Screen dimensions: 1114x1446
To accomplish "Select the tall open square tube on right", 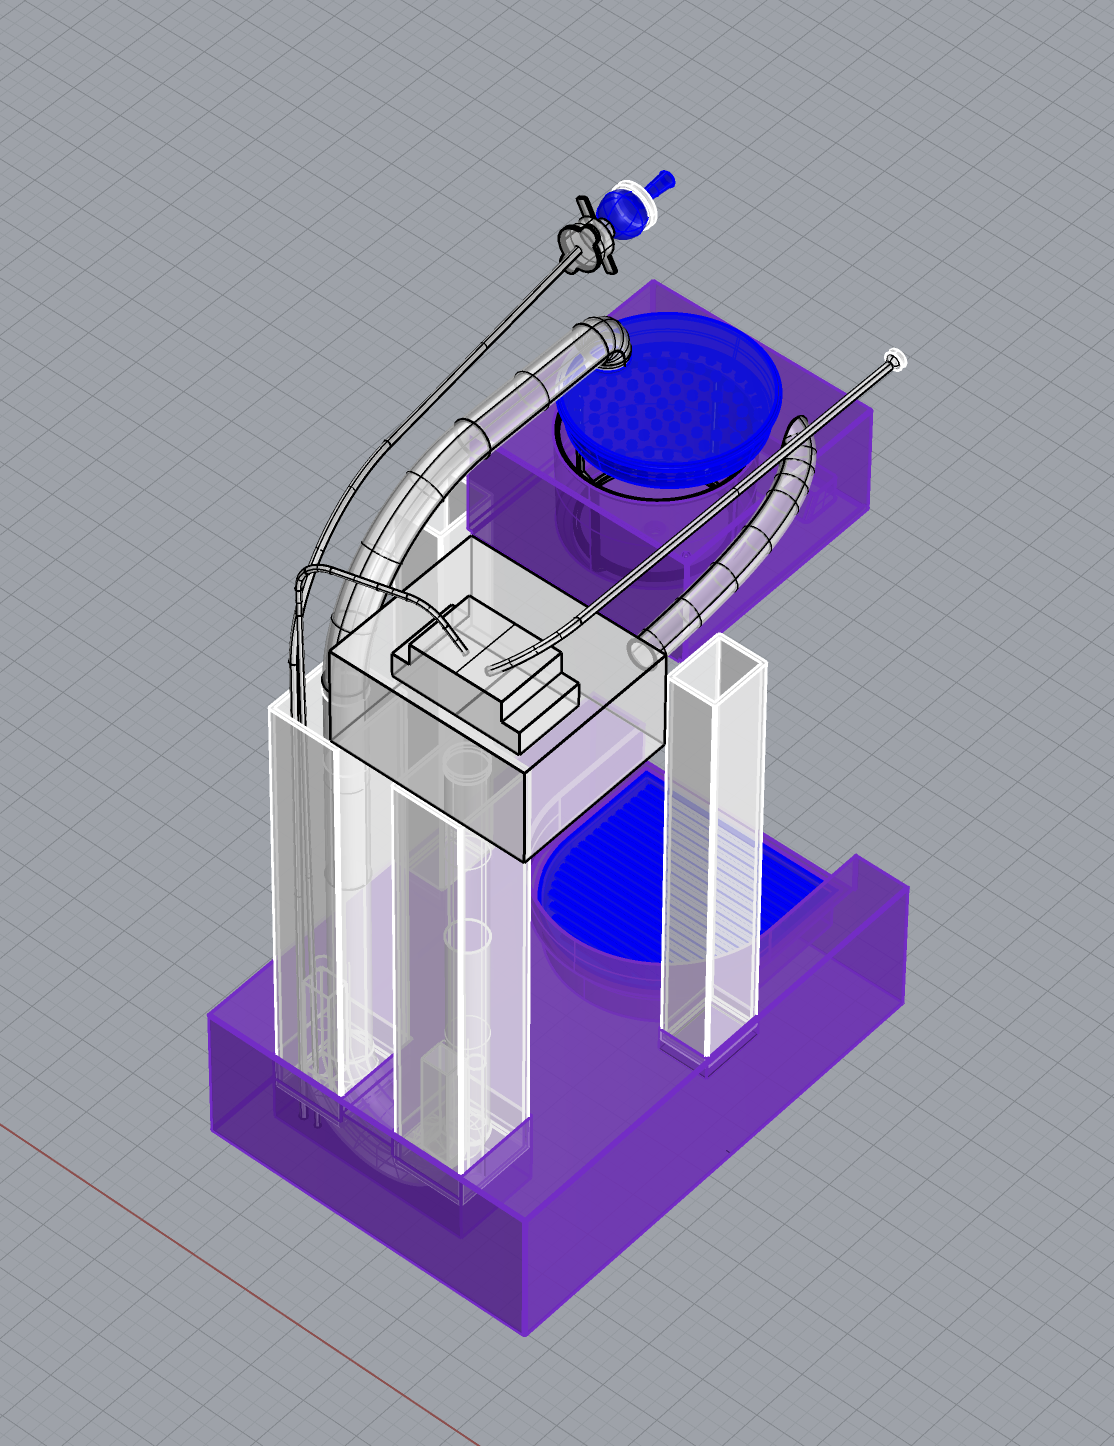I will tap(713, 848).
